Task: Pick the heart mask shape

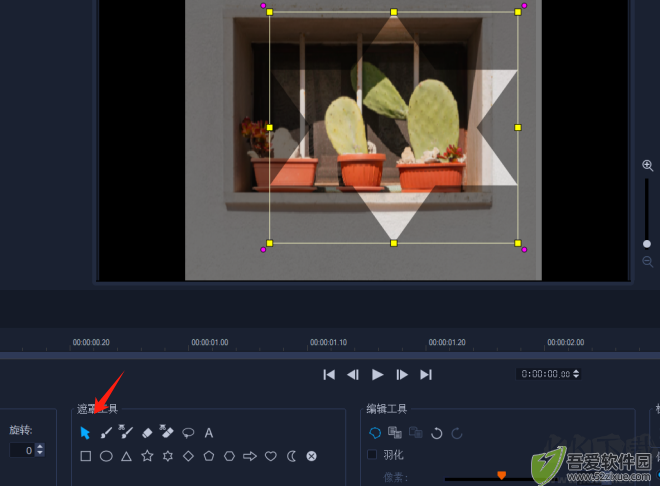Action: [x=271, y=456]
